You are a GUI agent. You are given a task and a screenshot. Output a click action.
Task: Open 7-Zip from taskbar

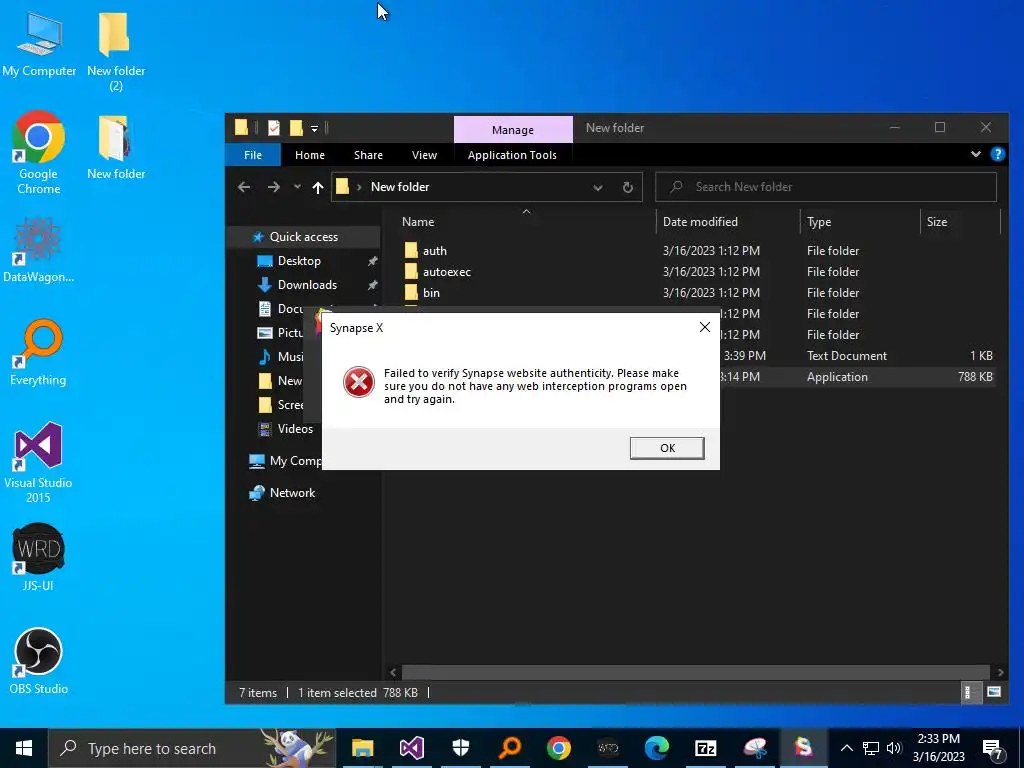click(705, 748)
